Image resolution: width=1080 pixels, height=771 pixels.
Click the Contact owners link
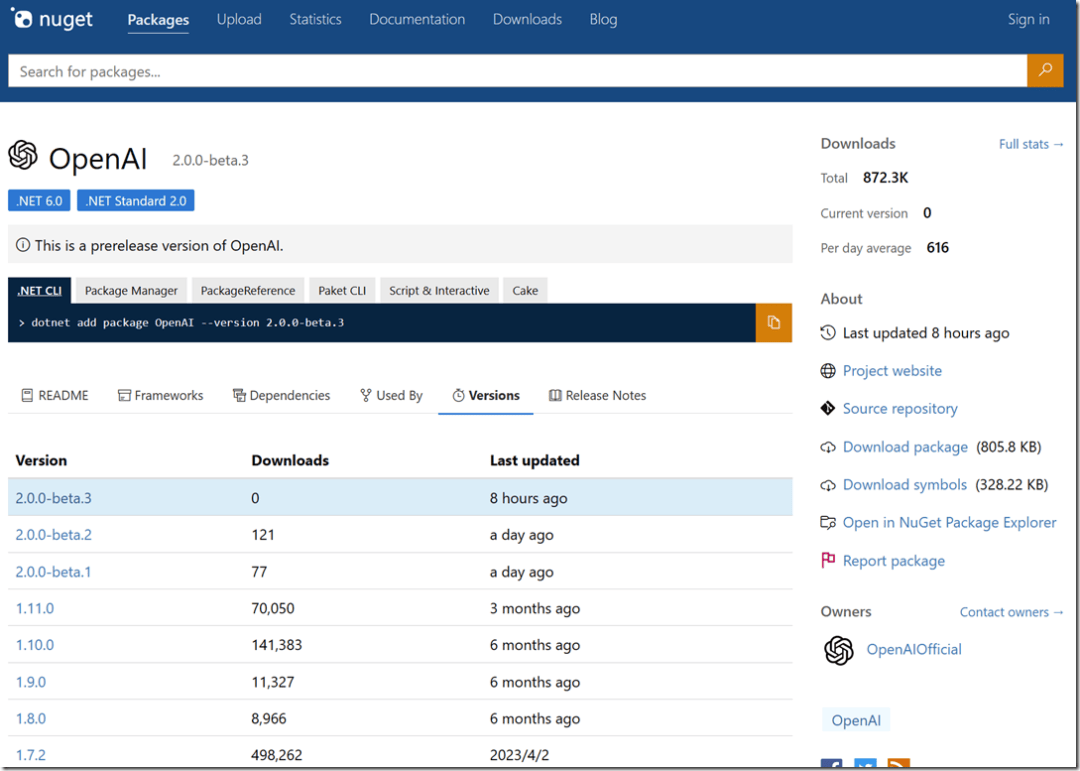(1011, 612)
